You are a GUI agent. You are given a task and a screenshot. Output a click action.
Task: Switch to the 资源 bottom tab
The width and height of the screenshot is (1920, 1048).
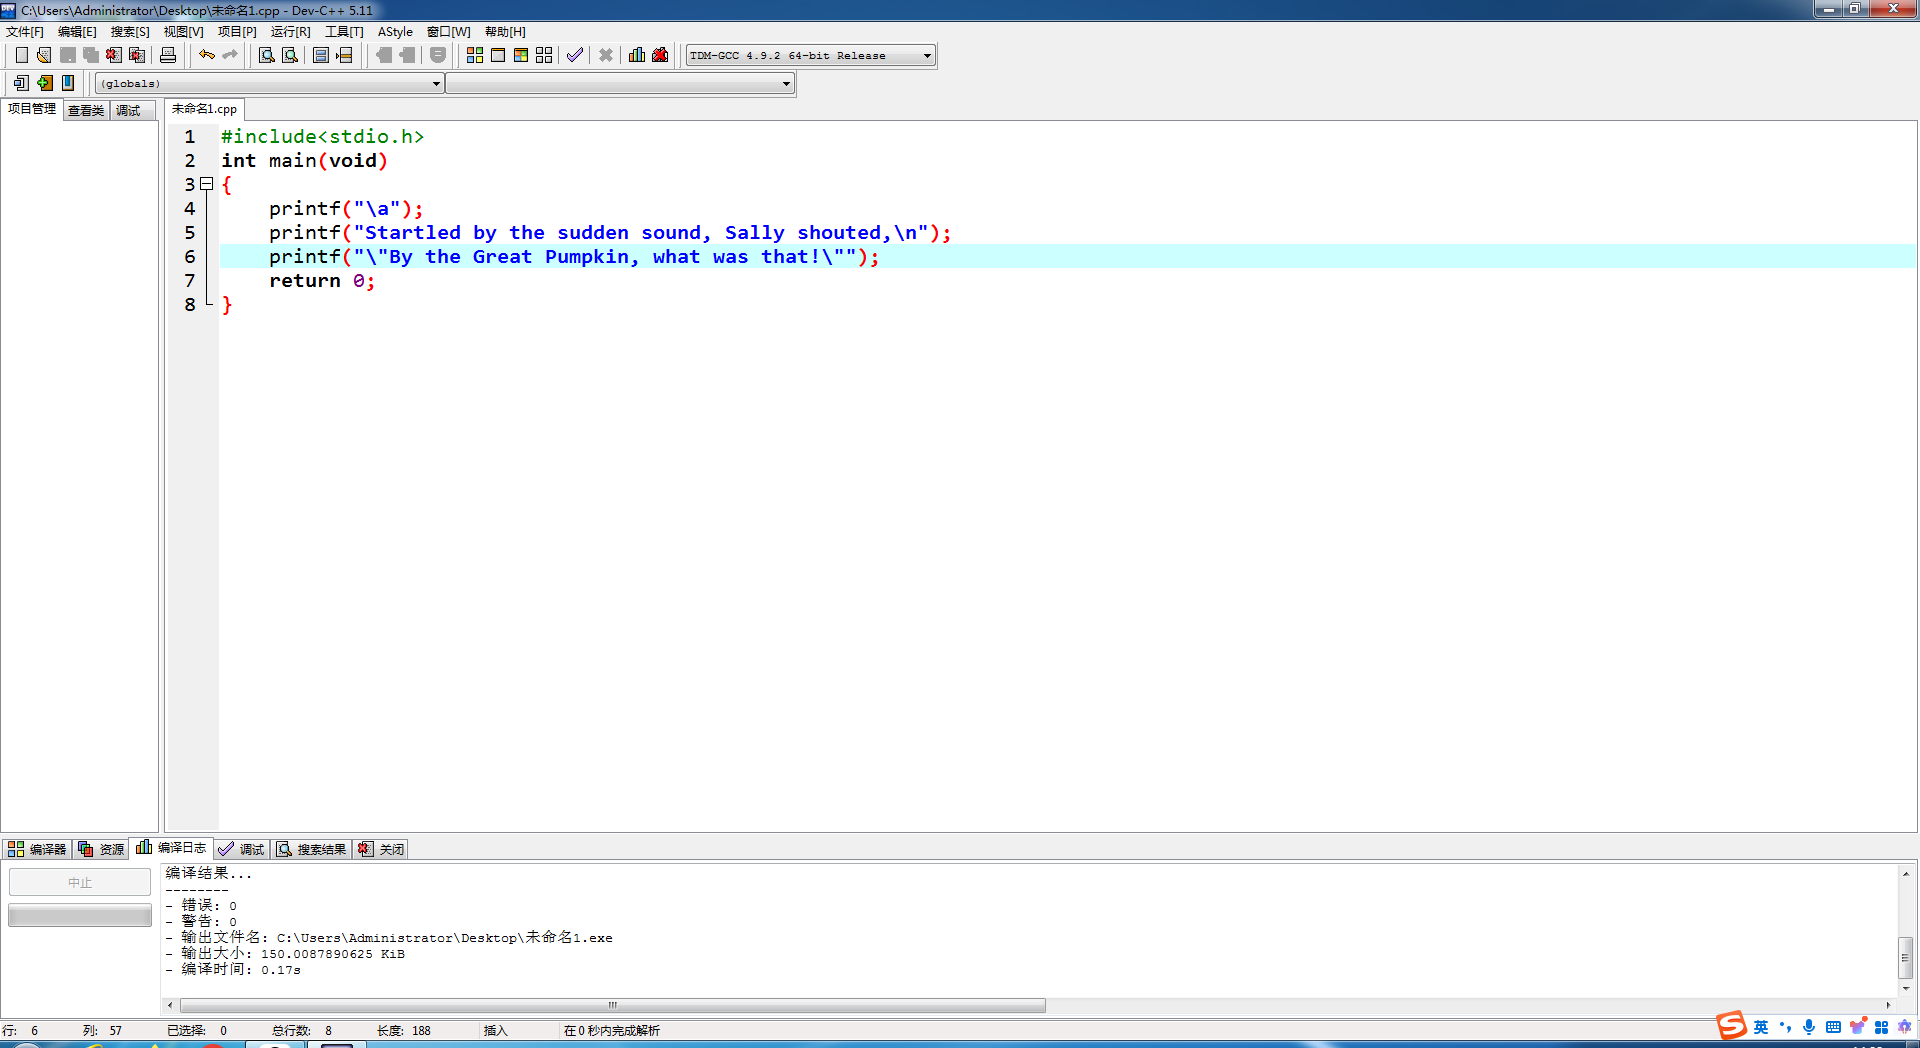pyautogui.click(x=101, y=849)
